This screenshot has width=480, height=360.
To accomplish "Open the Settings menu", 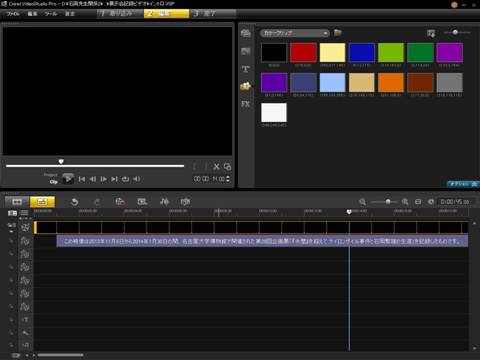I will [70, 14].
